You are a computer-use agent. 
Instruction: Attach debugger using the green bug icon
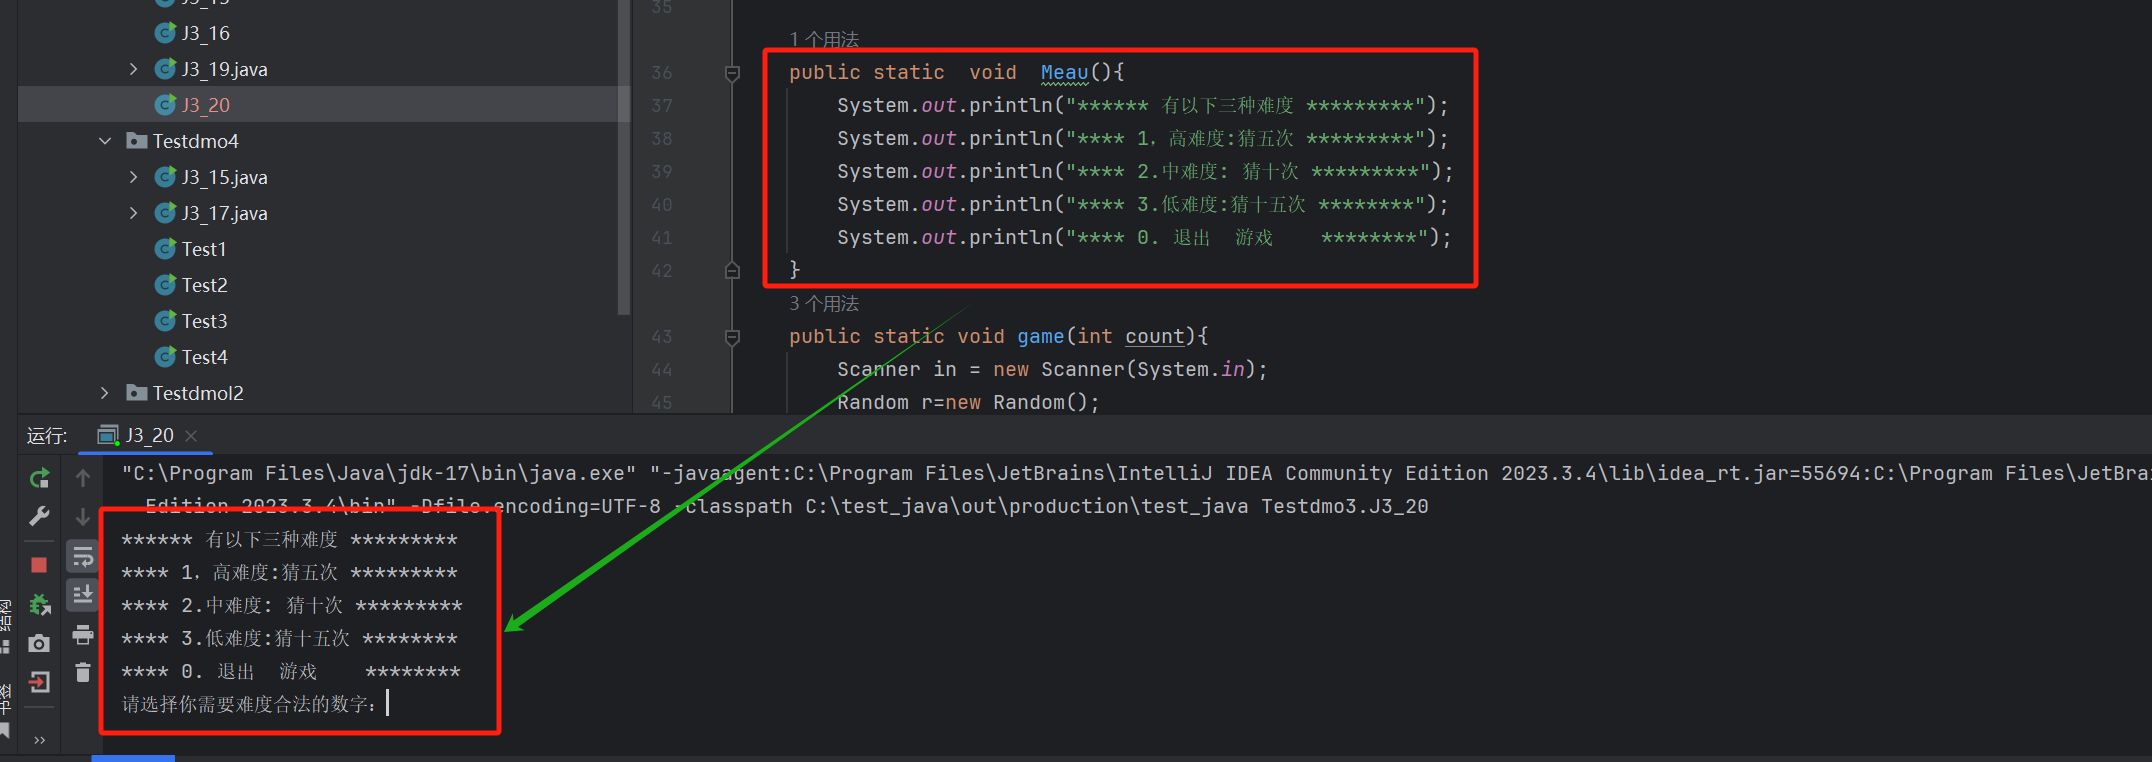click(x=39, y=604)
